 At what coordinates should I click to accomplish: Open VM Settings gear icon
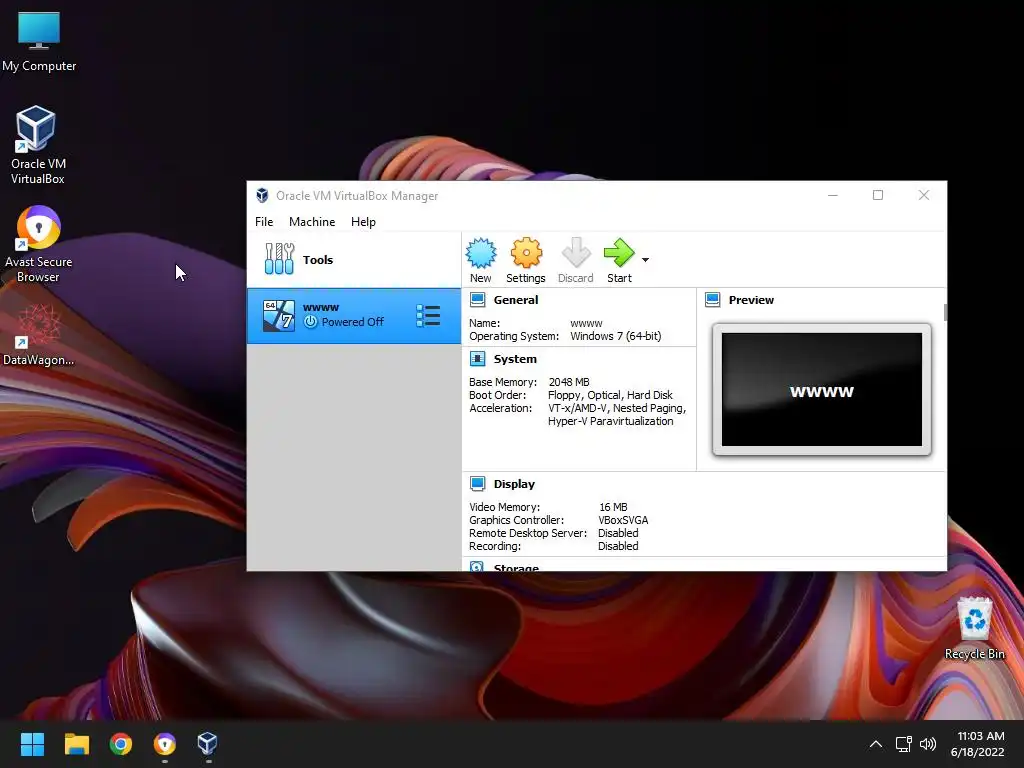526,253
